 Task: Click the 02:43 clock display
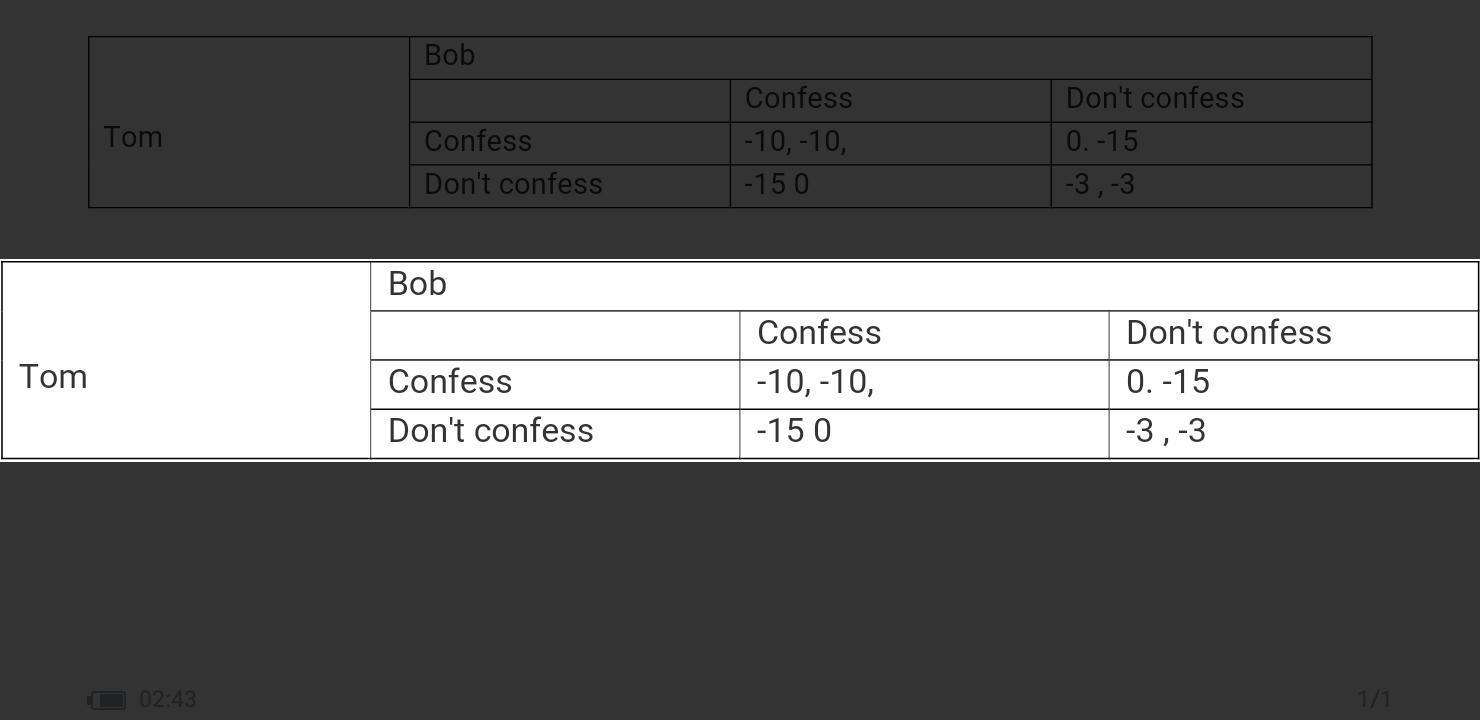[168, 699]
